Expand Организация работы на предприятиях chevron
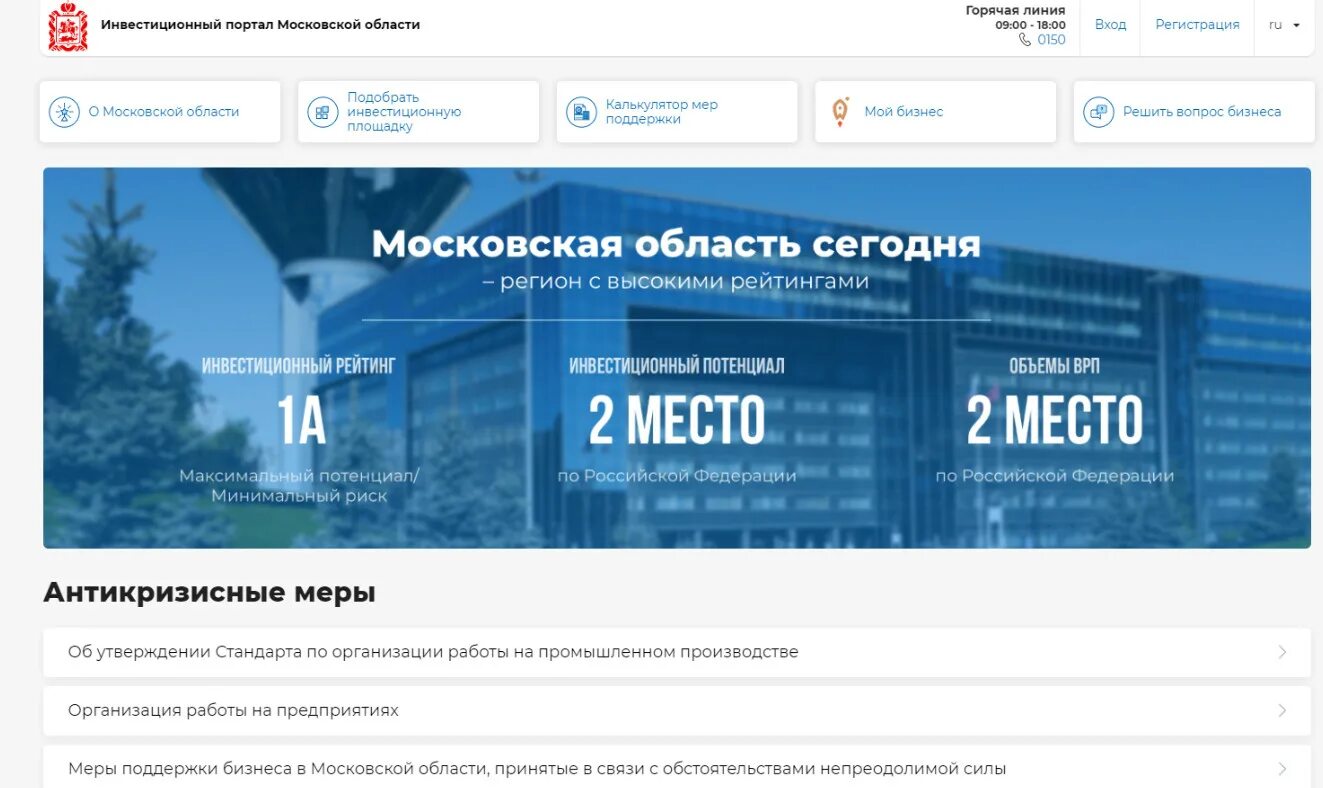This screenshot has height=788, width=1323. pos(1282,711)
